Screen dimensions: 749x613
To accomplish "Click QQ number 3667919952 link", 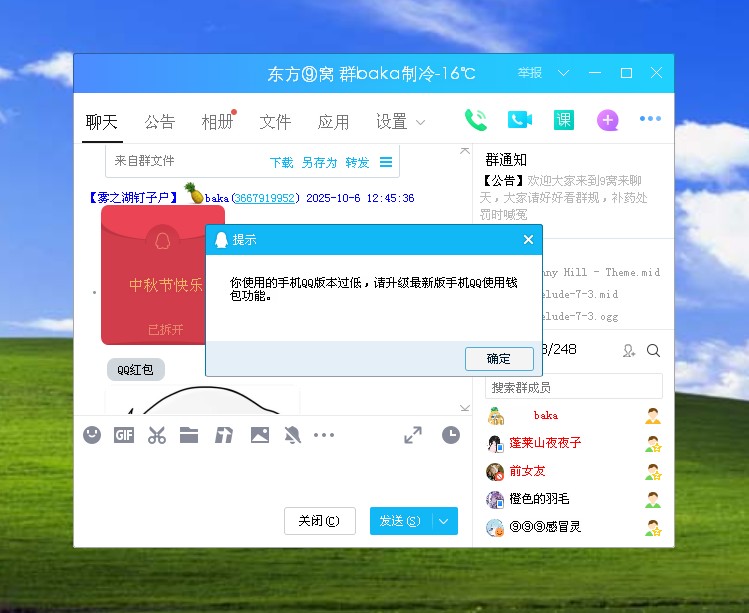I will (264, 198).
